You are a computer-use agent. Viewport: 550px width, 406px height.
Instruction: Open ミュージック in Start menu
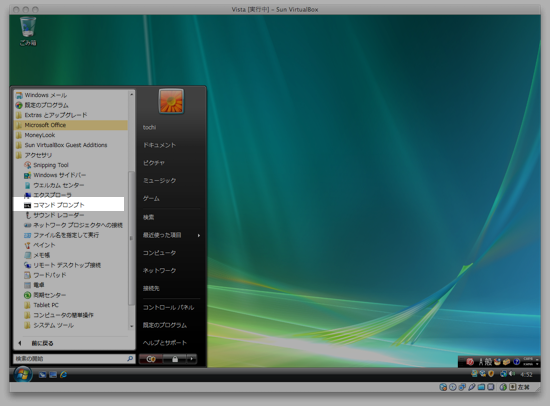point(160,180)
